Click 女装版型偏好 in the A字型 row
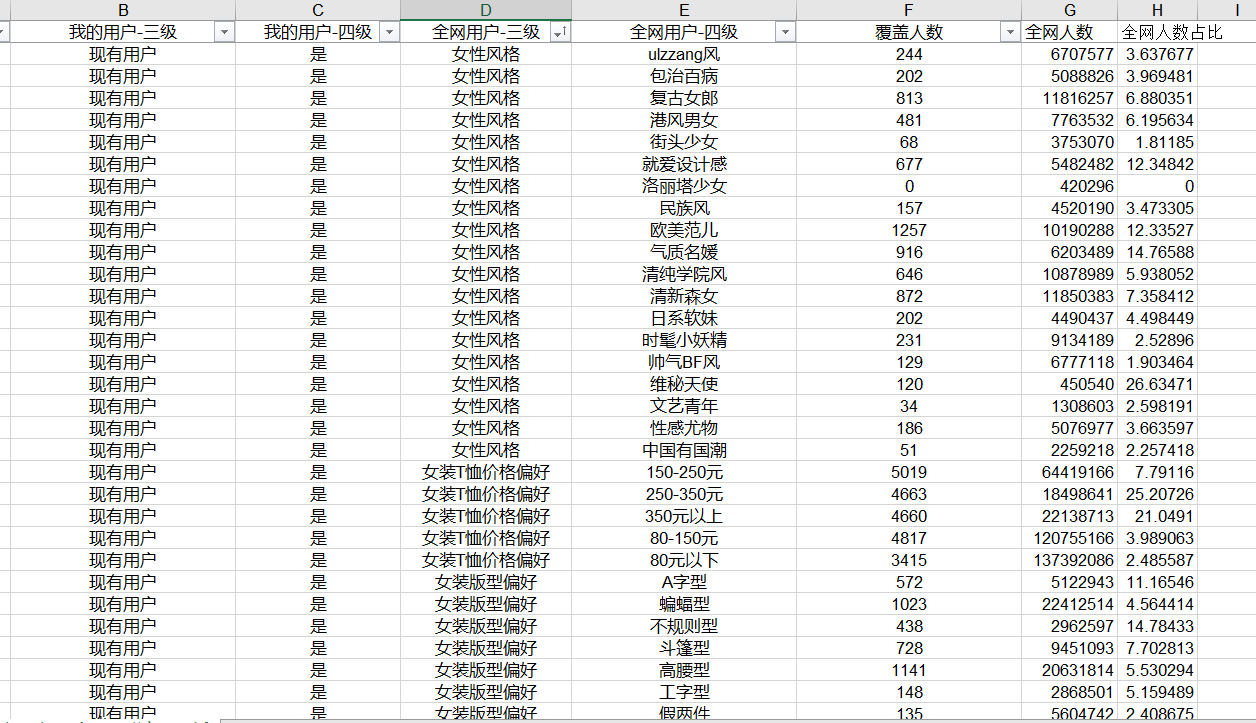 [x=486, y=582]
